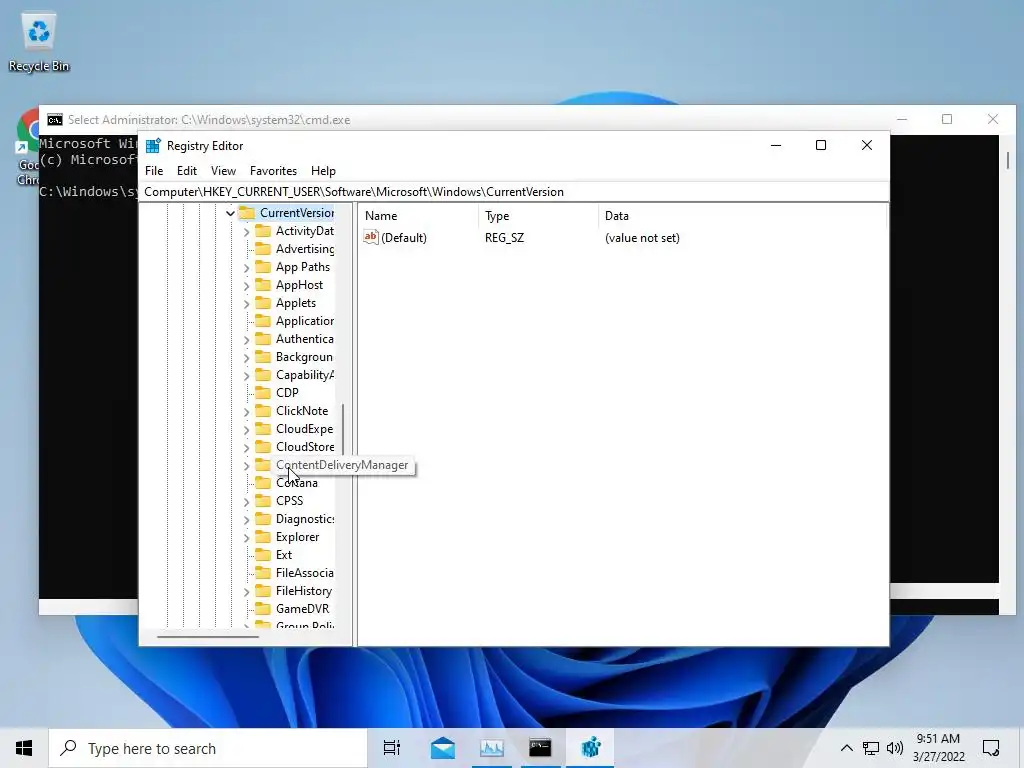The width and height of the screenshot is (1024, 768).
Task: Click the registry address bar path
Action: pos(515,191)
